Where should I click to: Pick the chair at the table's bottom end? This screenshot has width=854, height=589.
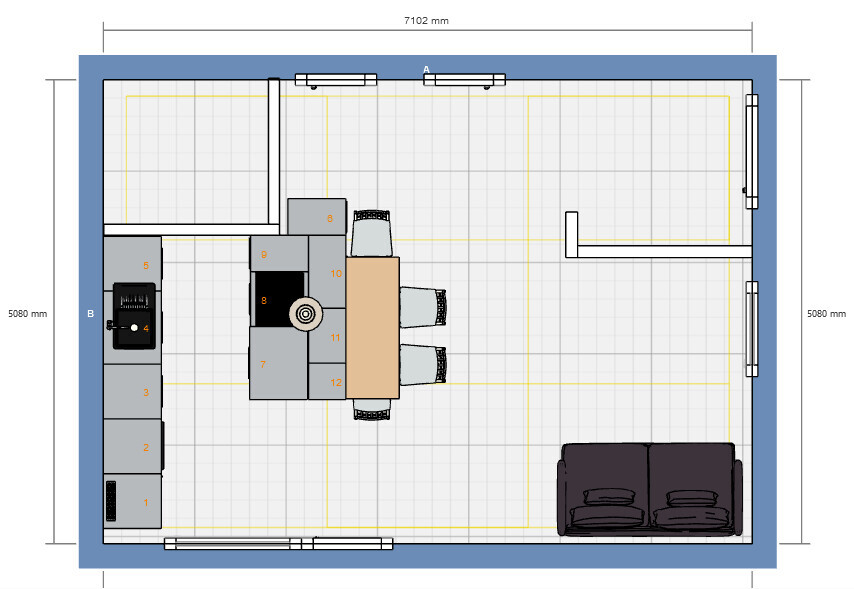[x=371, y=410]
